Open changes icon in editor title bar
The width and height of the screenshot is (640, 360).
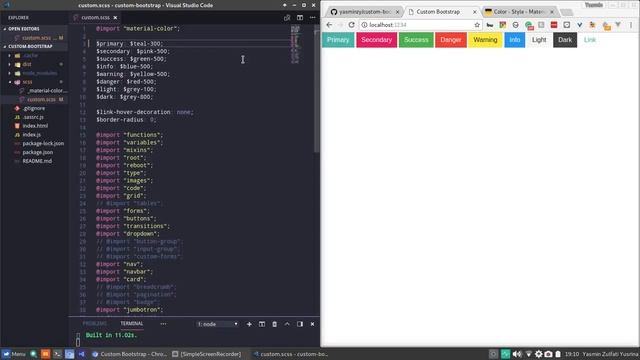click(287, 18)
